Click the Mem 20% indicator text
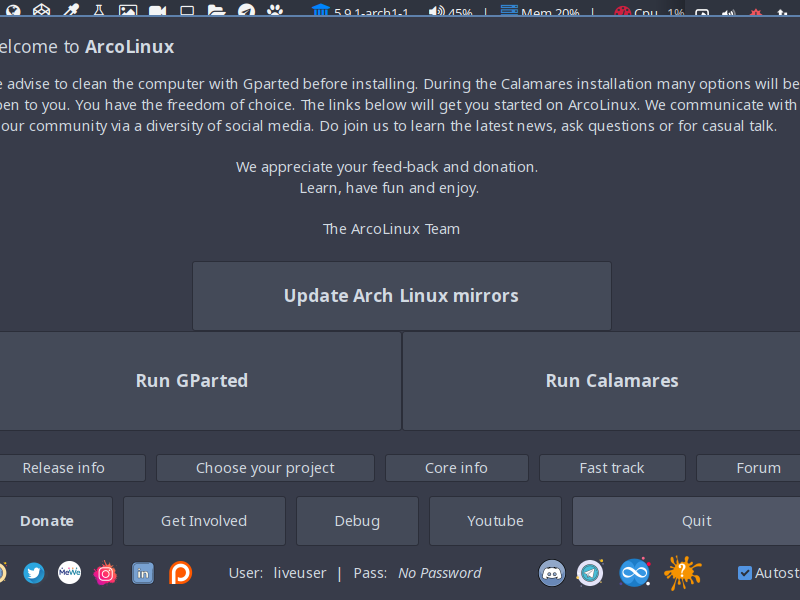This screenshot has height=600, width=800. pyautogui.click(x=550, y=12)
